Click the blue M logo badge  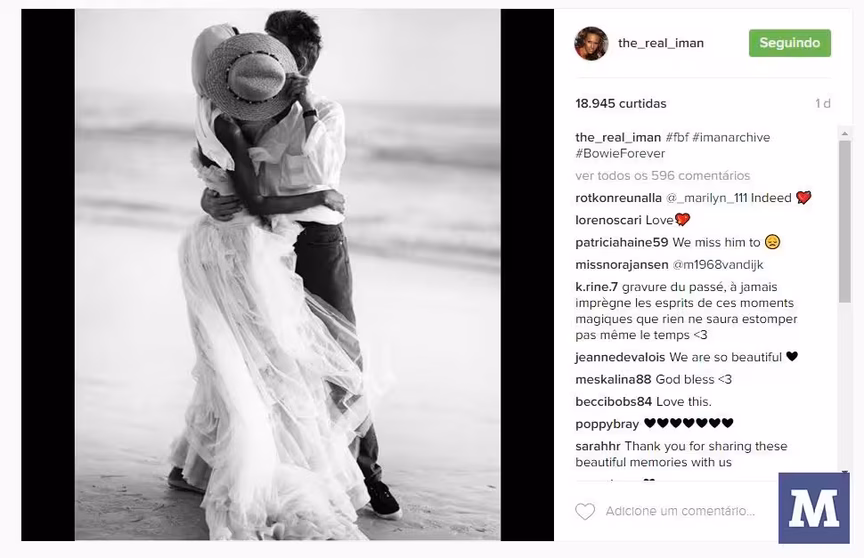point(814,508)
